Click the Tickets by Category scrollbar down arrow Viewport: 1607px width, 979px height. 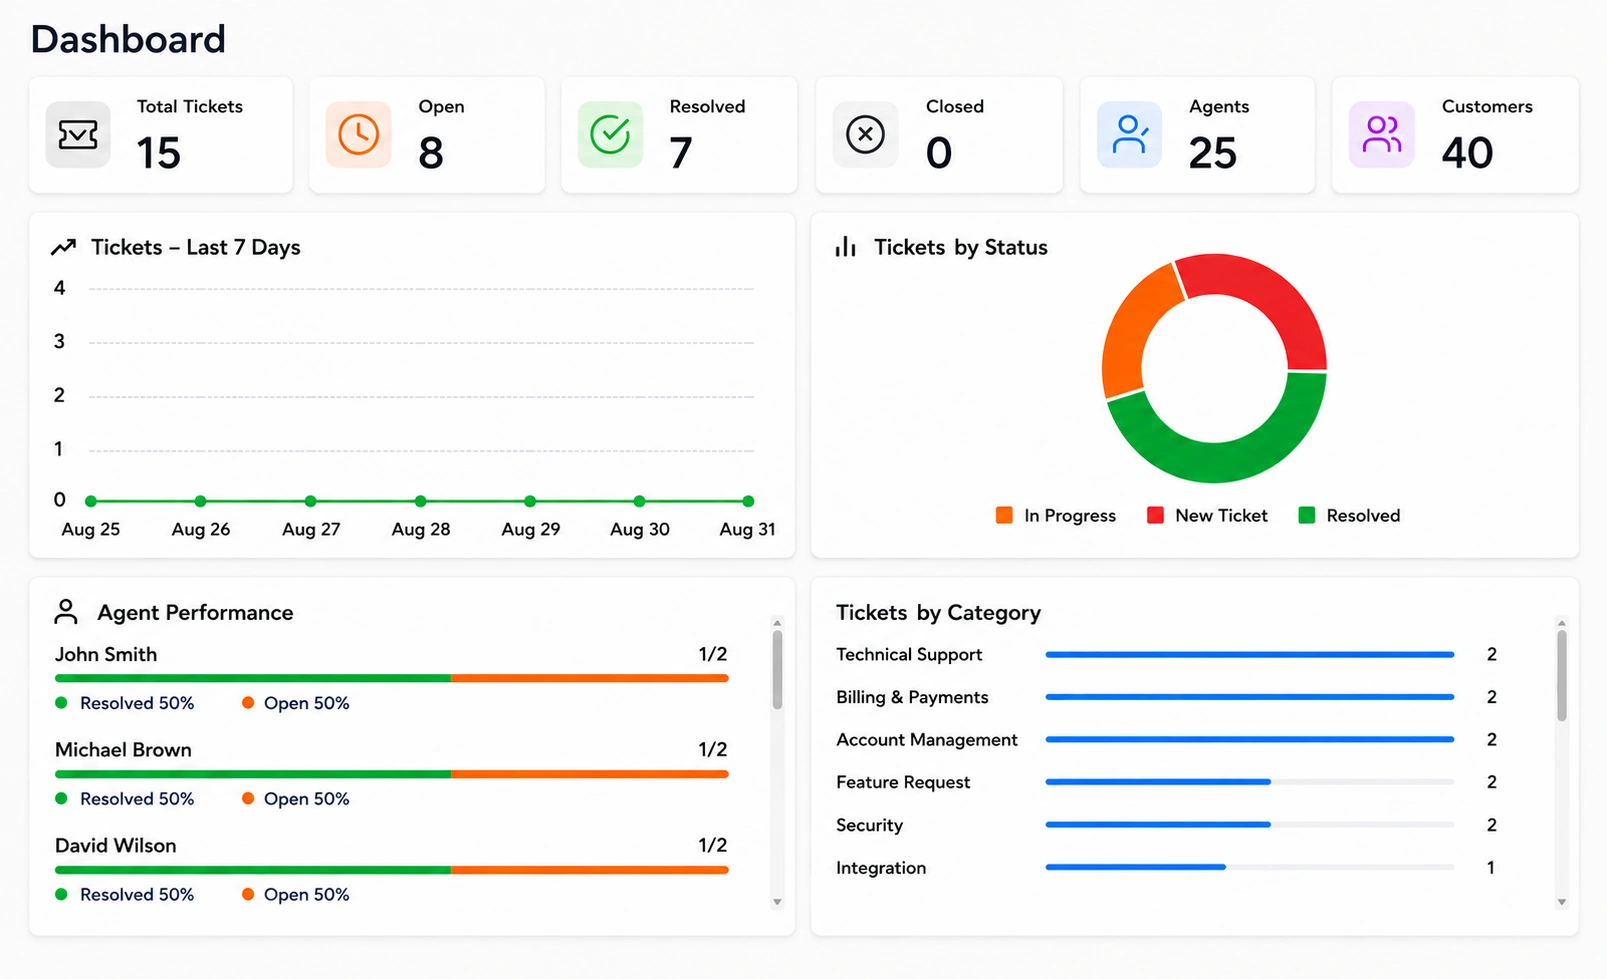pyautogui.click(x=1562, y=902)
